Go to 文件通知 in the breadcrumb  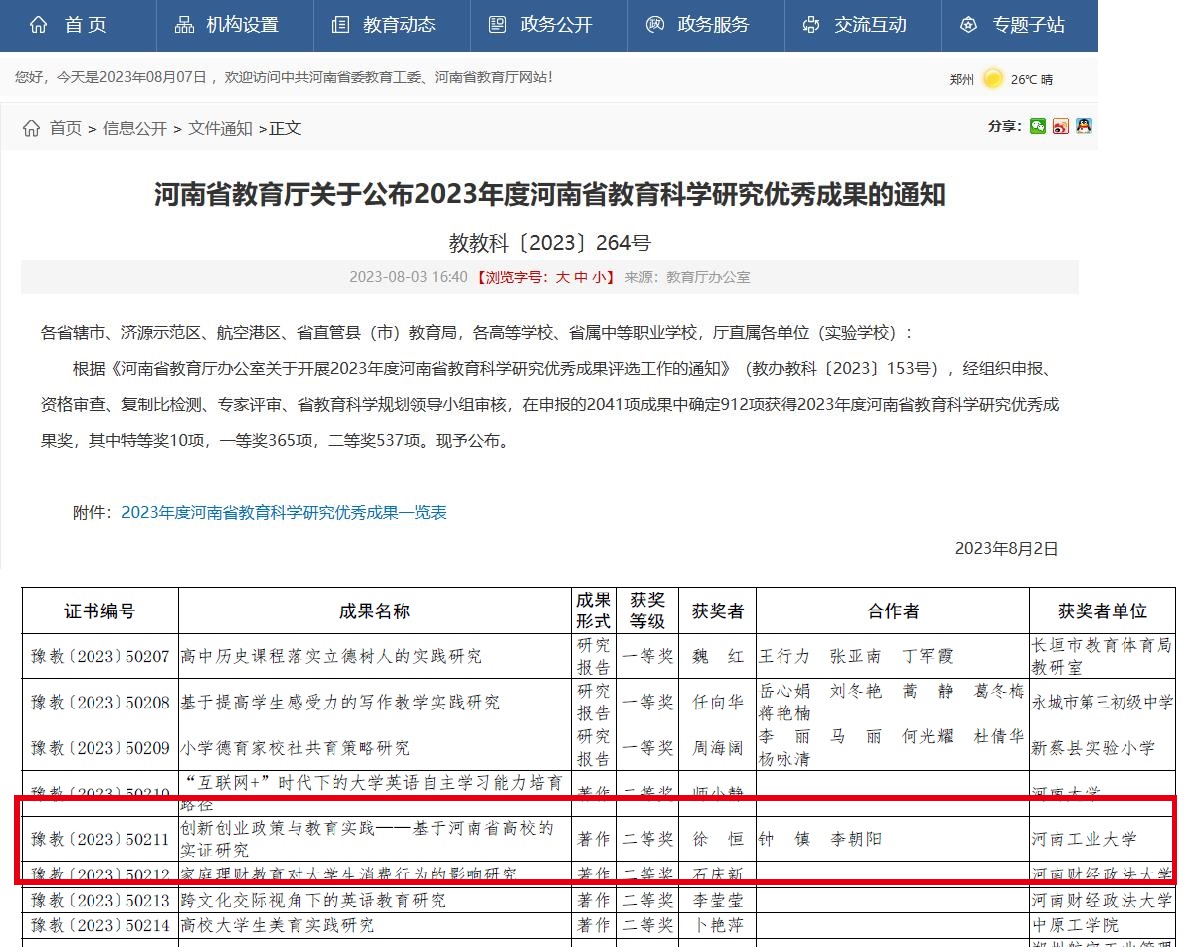(220, 128)
